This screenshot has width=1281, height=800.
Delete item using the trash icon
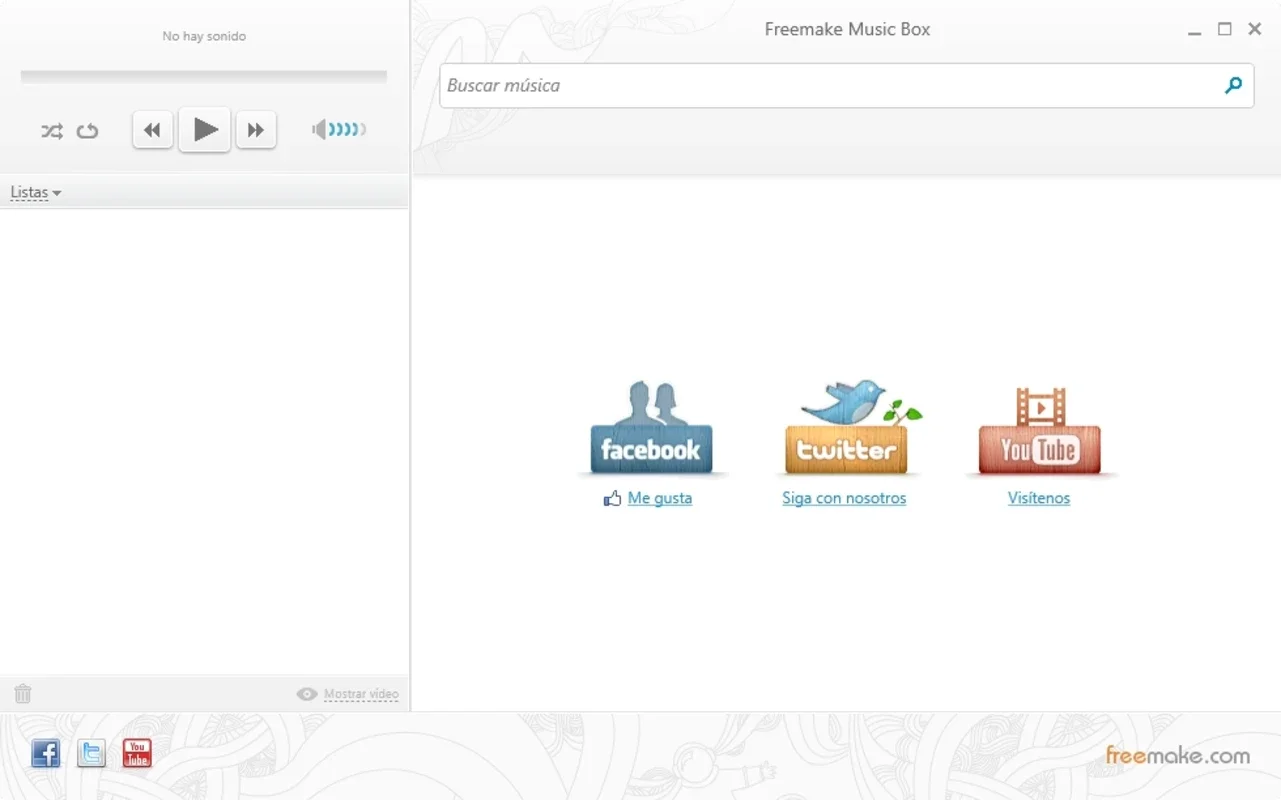pyautogui.click(x=23, y=693)
